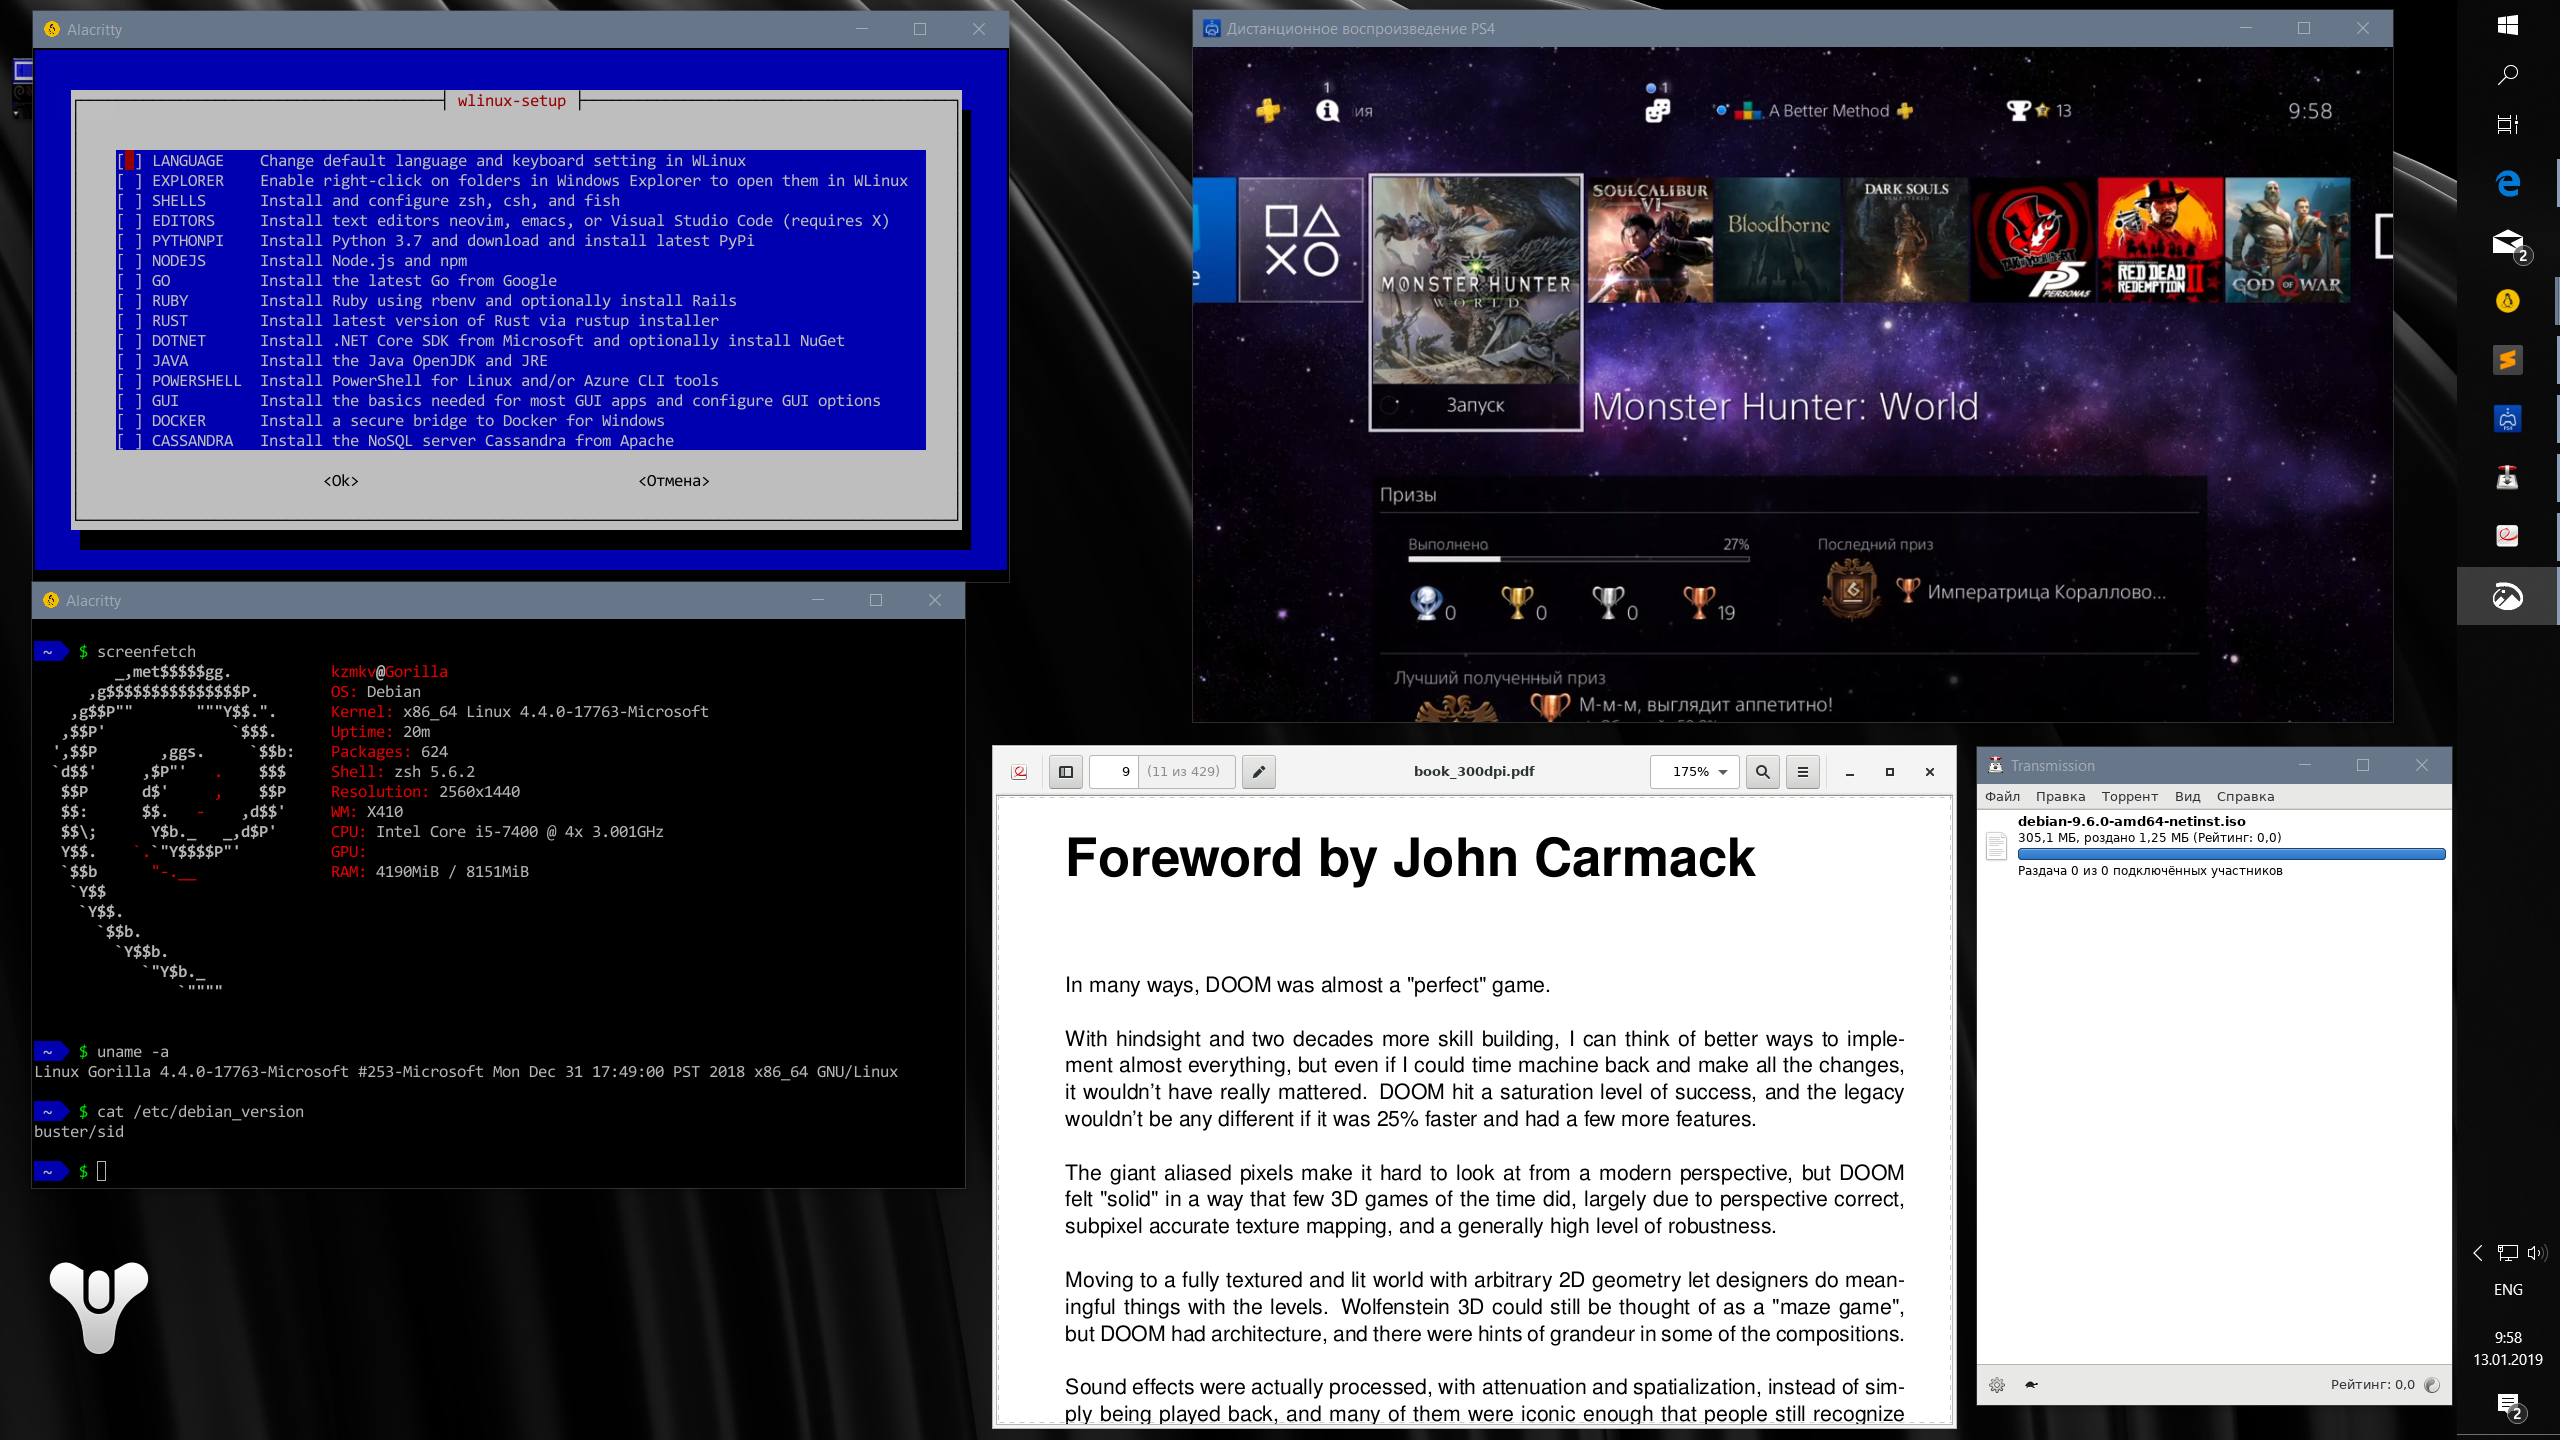This screenshot has width=2560, height=1440.
Task: Open the friends icon in PS4 top bar
Action: pyautogui.click(x=1657, y=110)
